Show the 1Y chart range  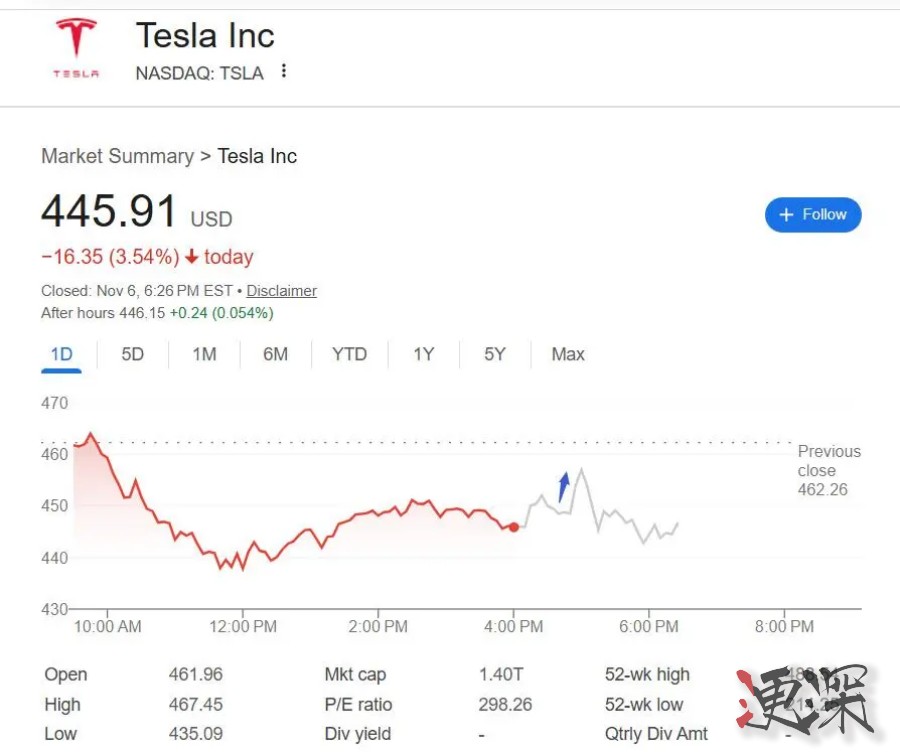tap(423, 354)
